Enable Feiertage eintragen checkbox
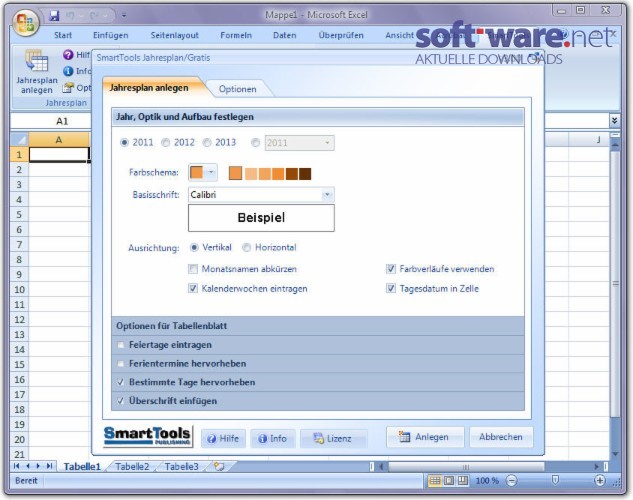This screenshot has height=500, width=633. (121, 345)
